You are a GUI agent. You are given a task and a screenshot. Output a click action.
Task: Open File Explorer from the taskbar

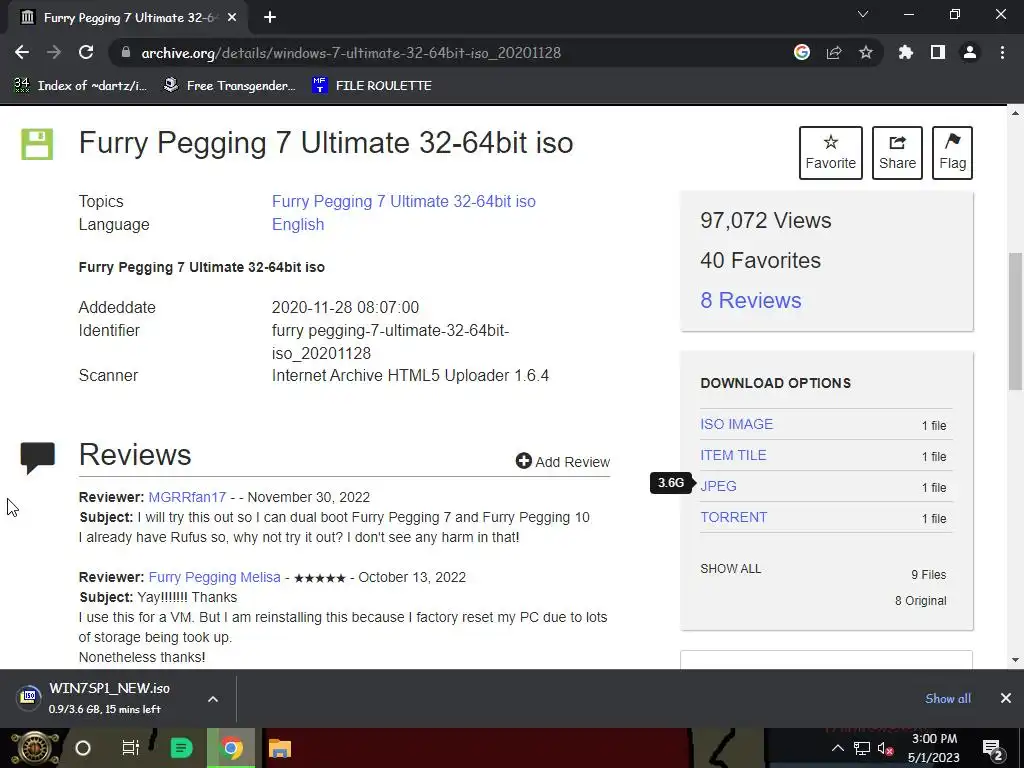pyautogui.click(x=280, y=748)
